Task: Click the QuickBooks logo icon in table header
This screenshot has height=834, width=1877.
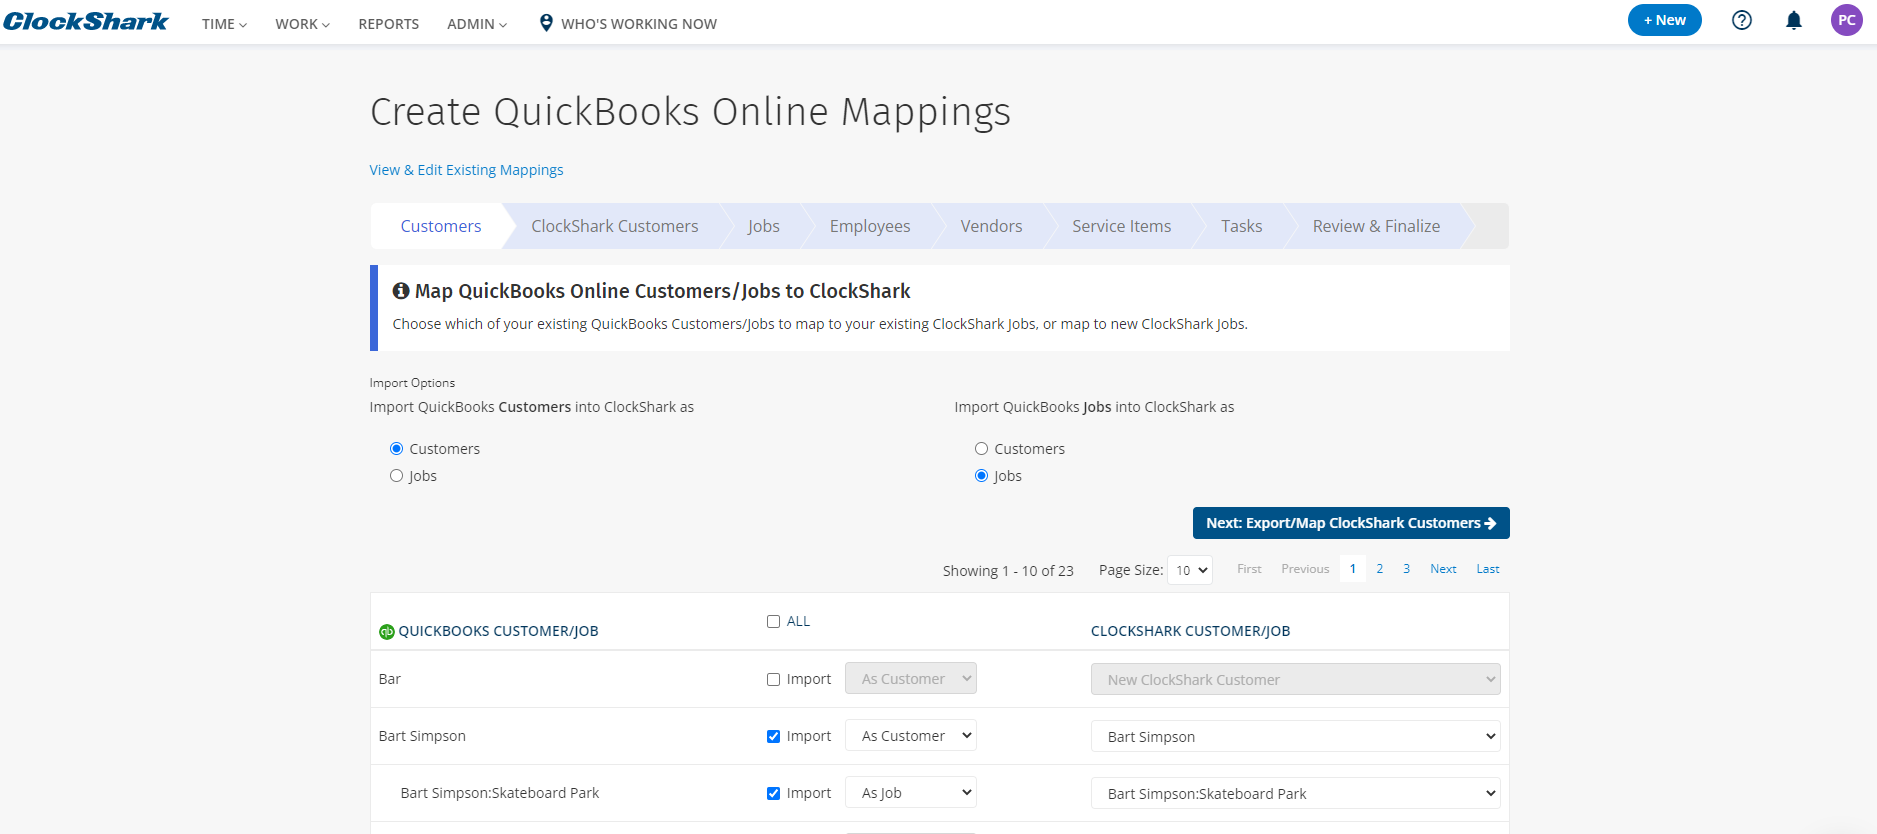Action: [387, 632]
